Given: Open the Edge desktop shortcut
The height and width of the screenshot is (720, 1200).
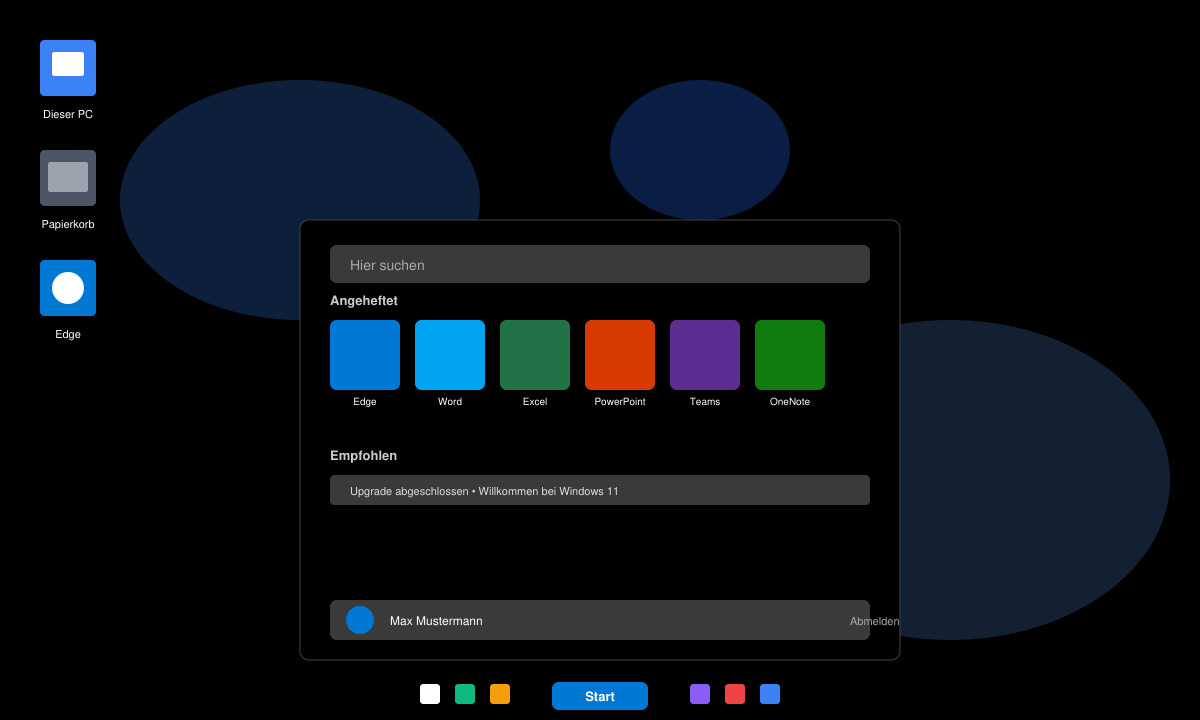Looking at the screenshot, I should (x=68, y=288).
